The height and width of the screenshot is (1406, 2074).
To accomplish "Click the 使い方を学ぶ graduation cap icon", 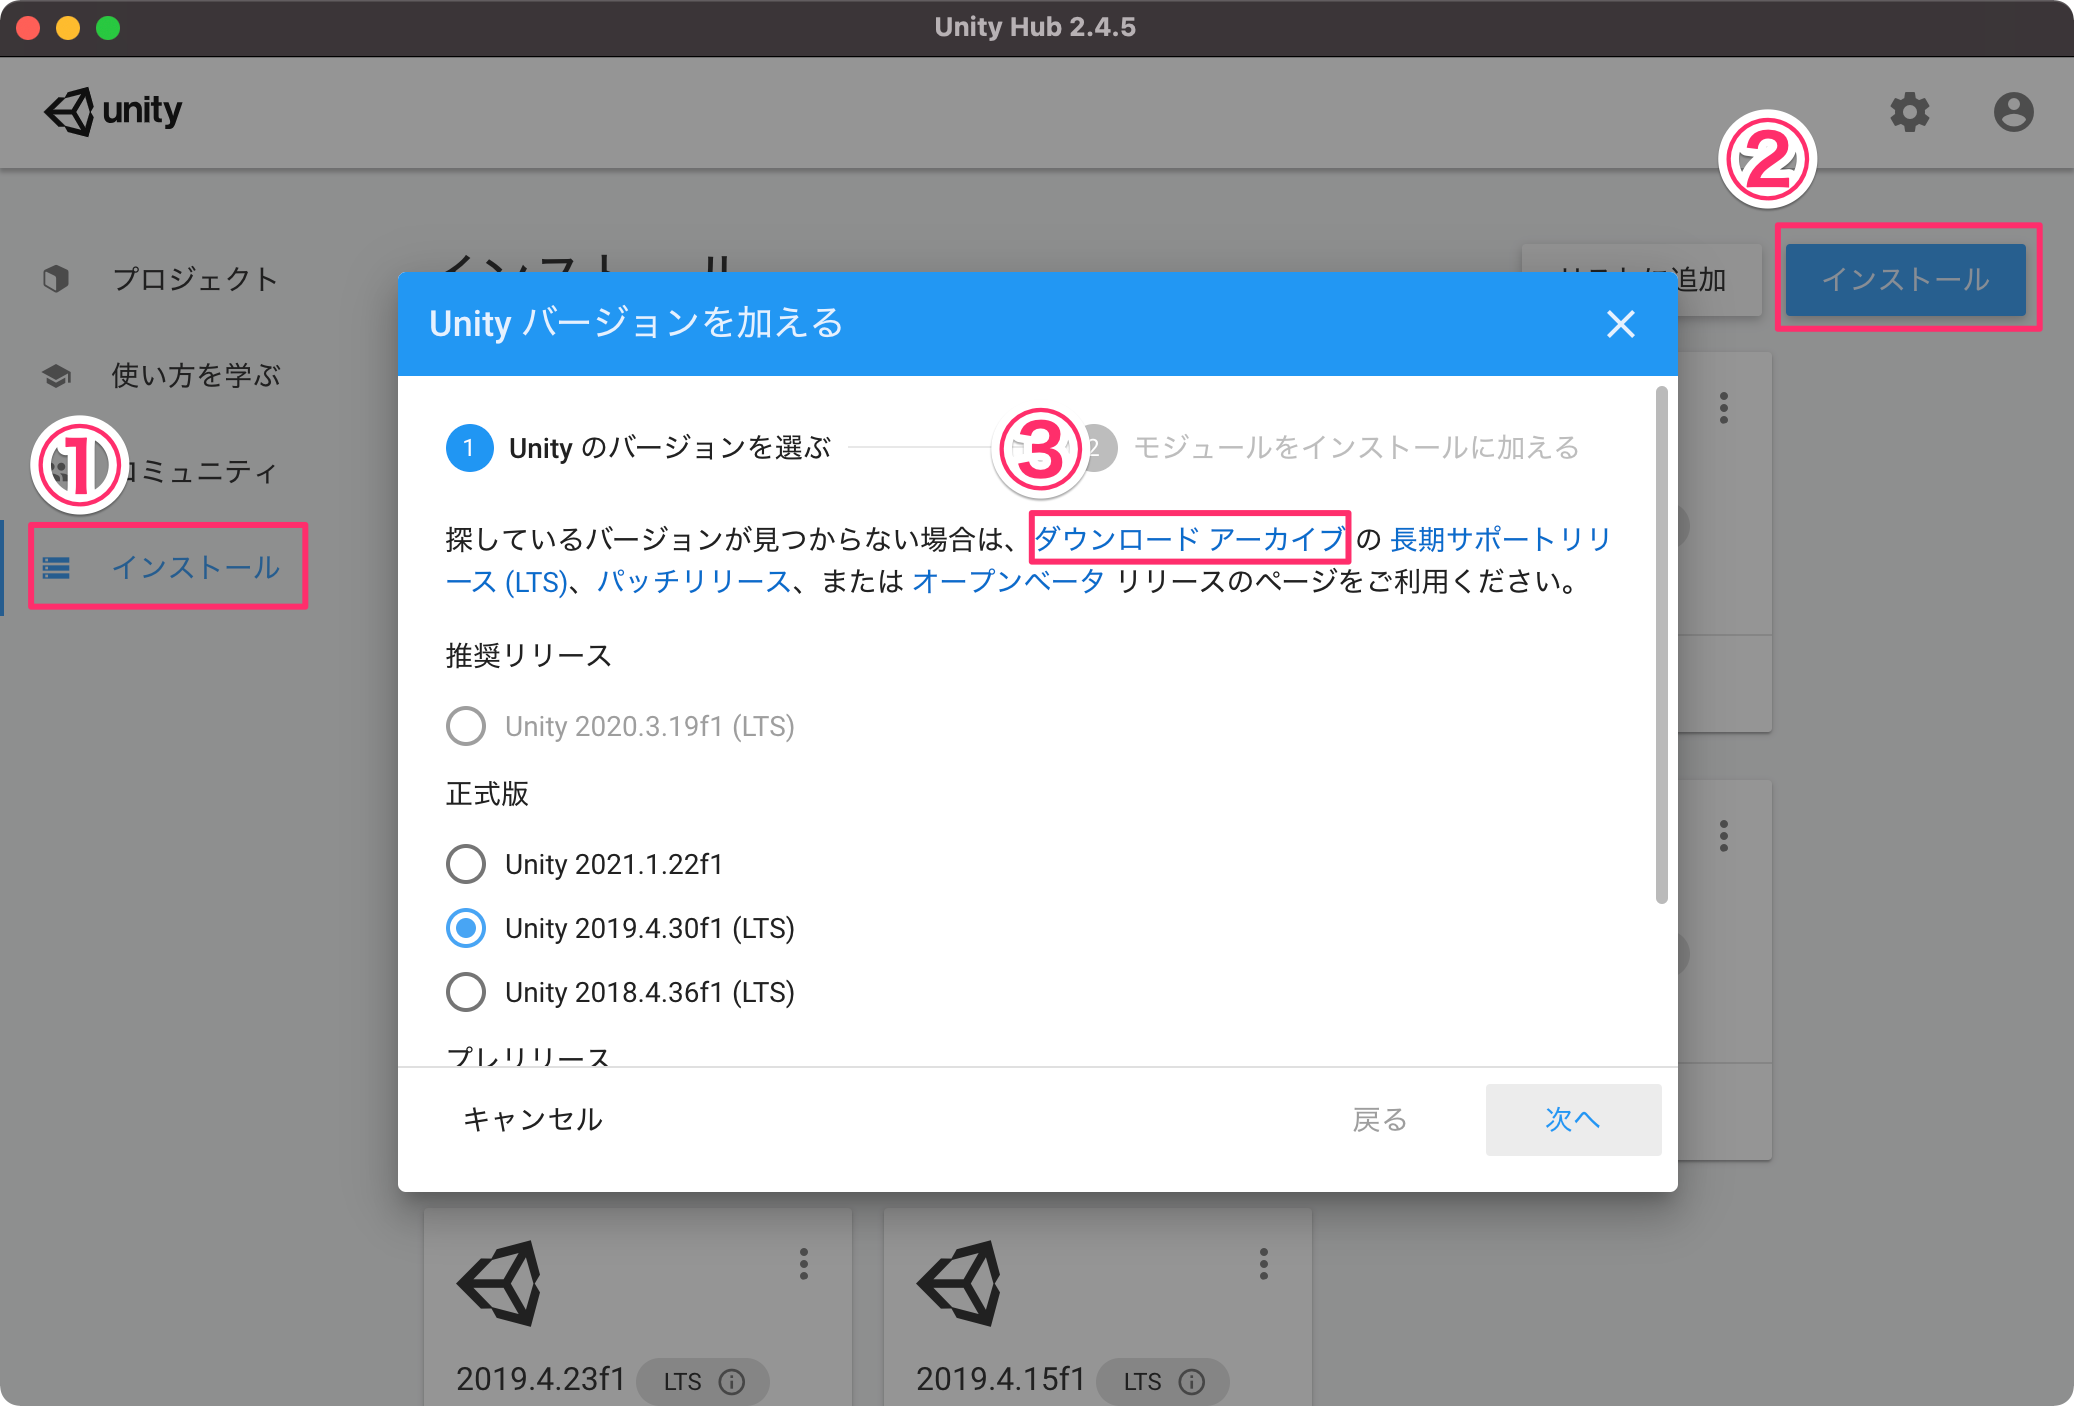I will (56, 375).
